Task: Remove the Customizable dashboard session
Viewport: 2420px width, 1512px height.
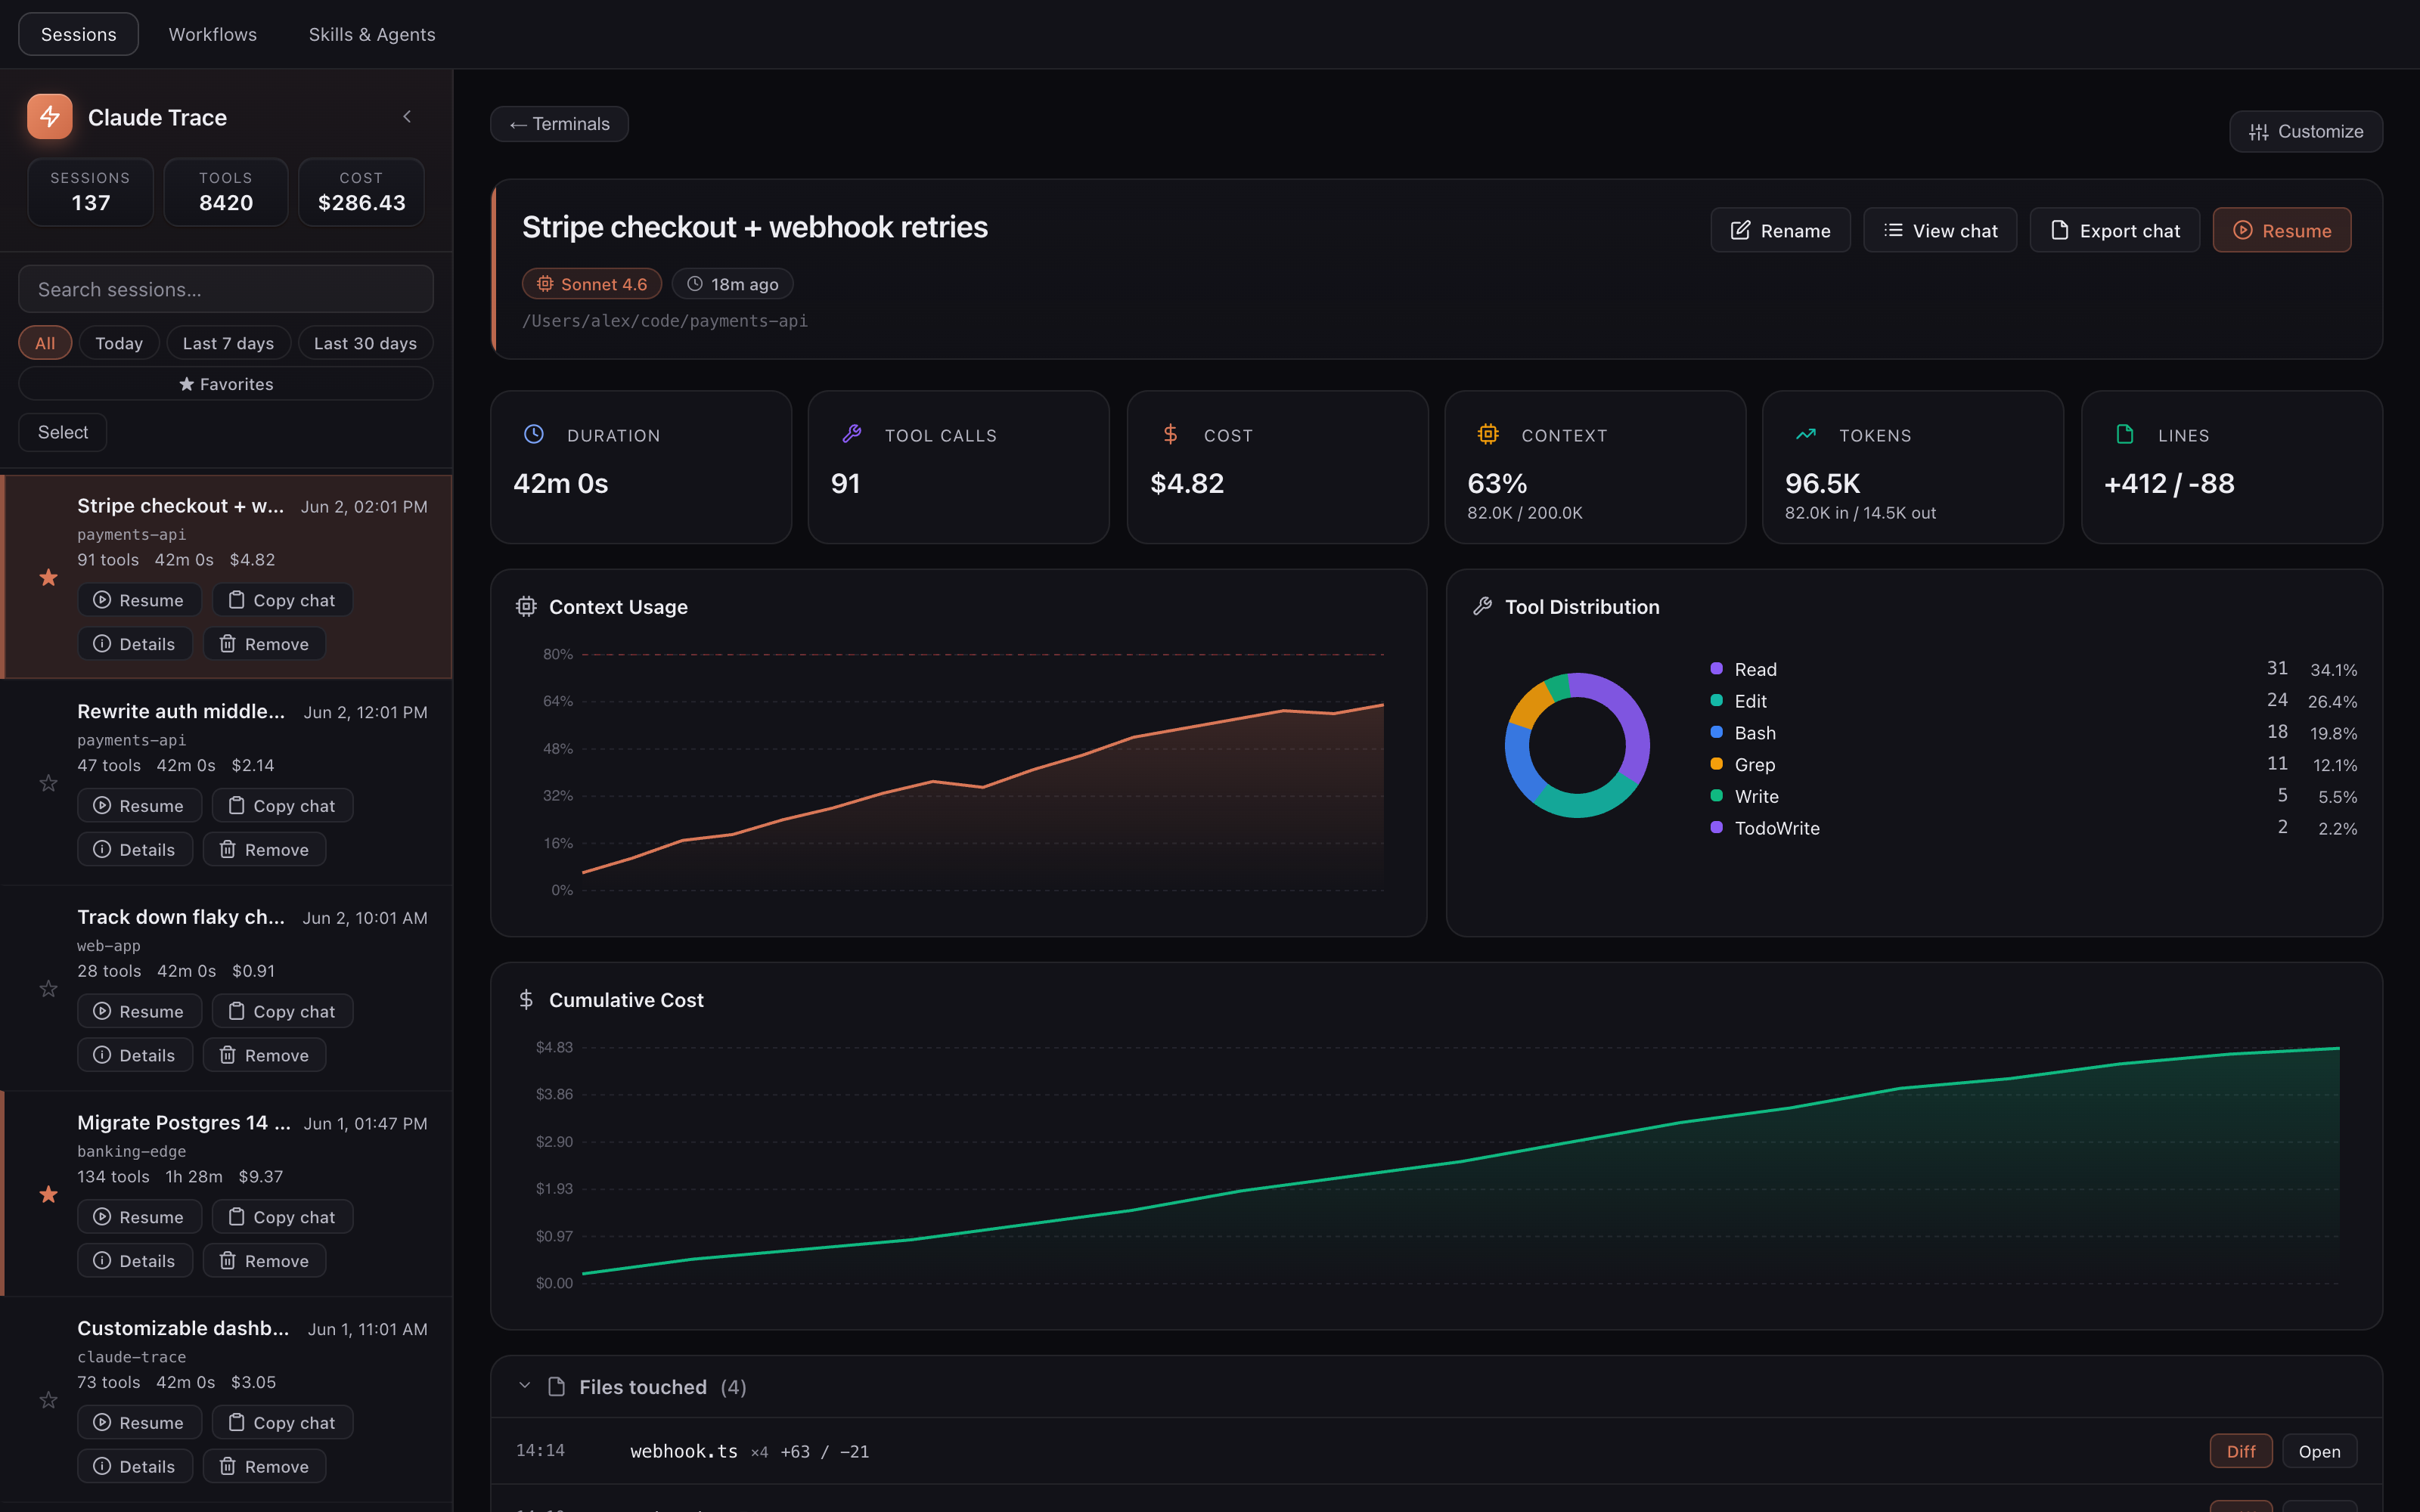Action: (x=264, y=1467)
